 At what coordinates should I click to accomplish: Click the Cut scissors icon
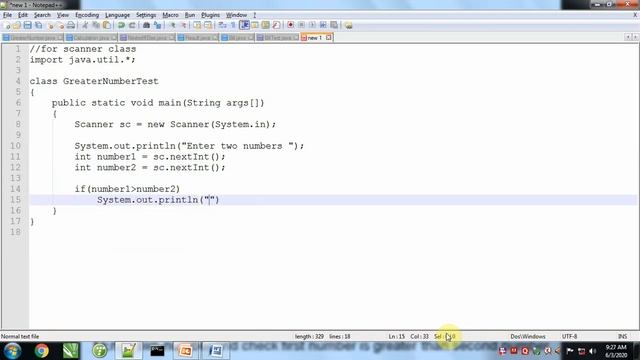click(x=85, y=25)
